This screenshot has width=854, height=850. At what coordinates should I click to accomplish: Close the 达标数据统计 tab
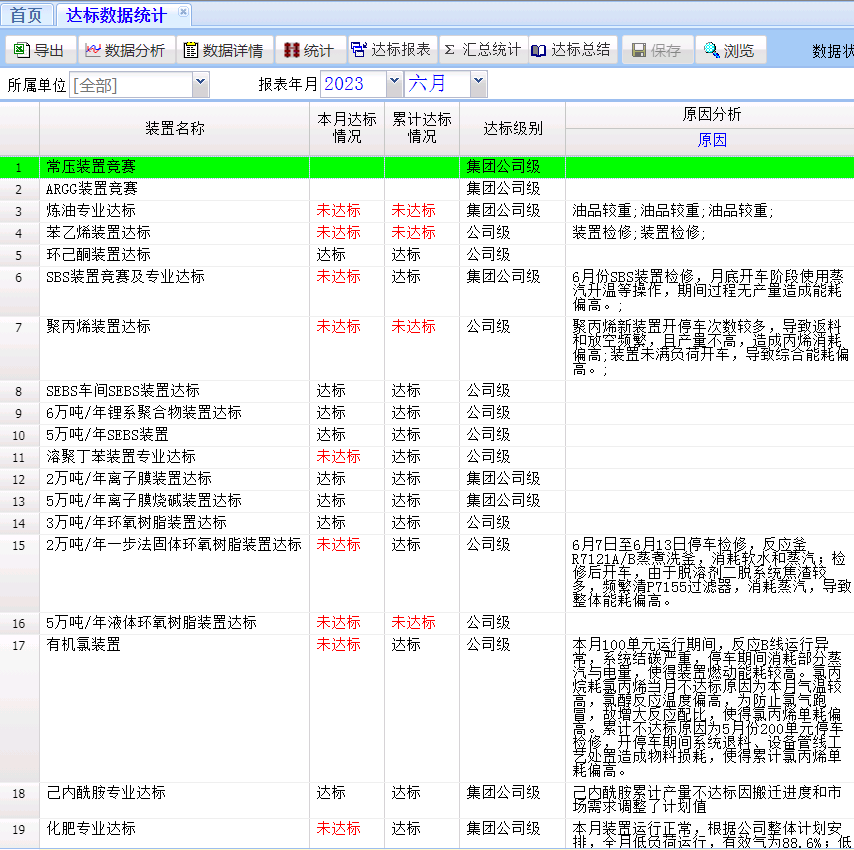click(182, 13)
